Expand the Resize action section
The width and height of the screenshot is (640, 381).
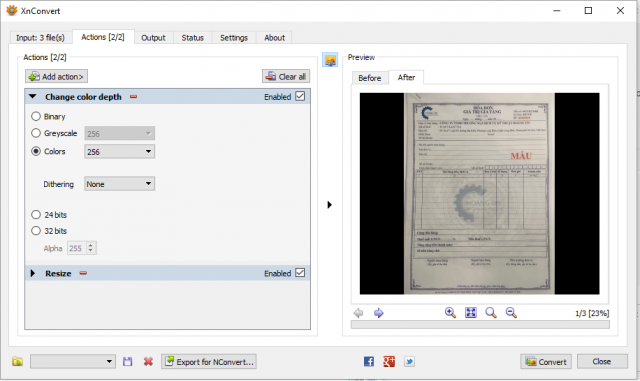click(33, 273)
